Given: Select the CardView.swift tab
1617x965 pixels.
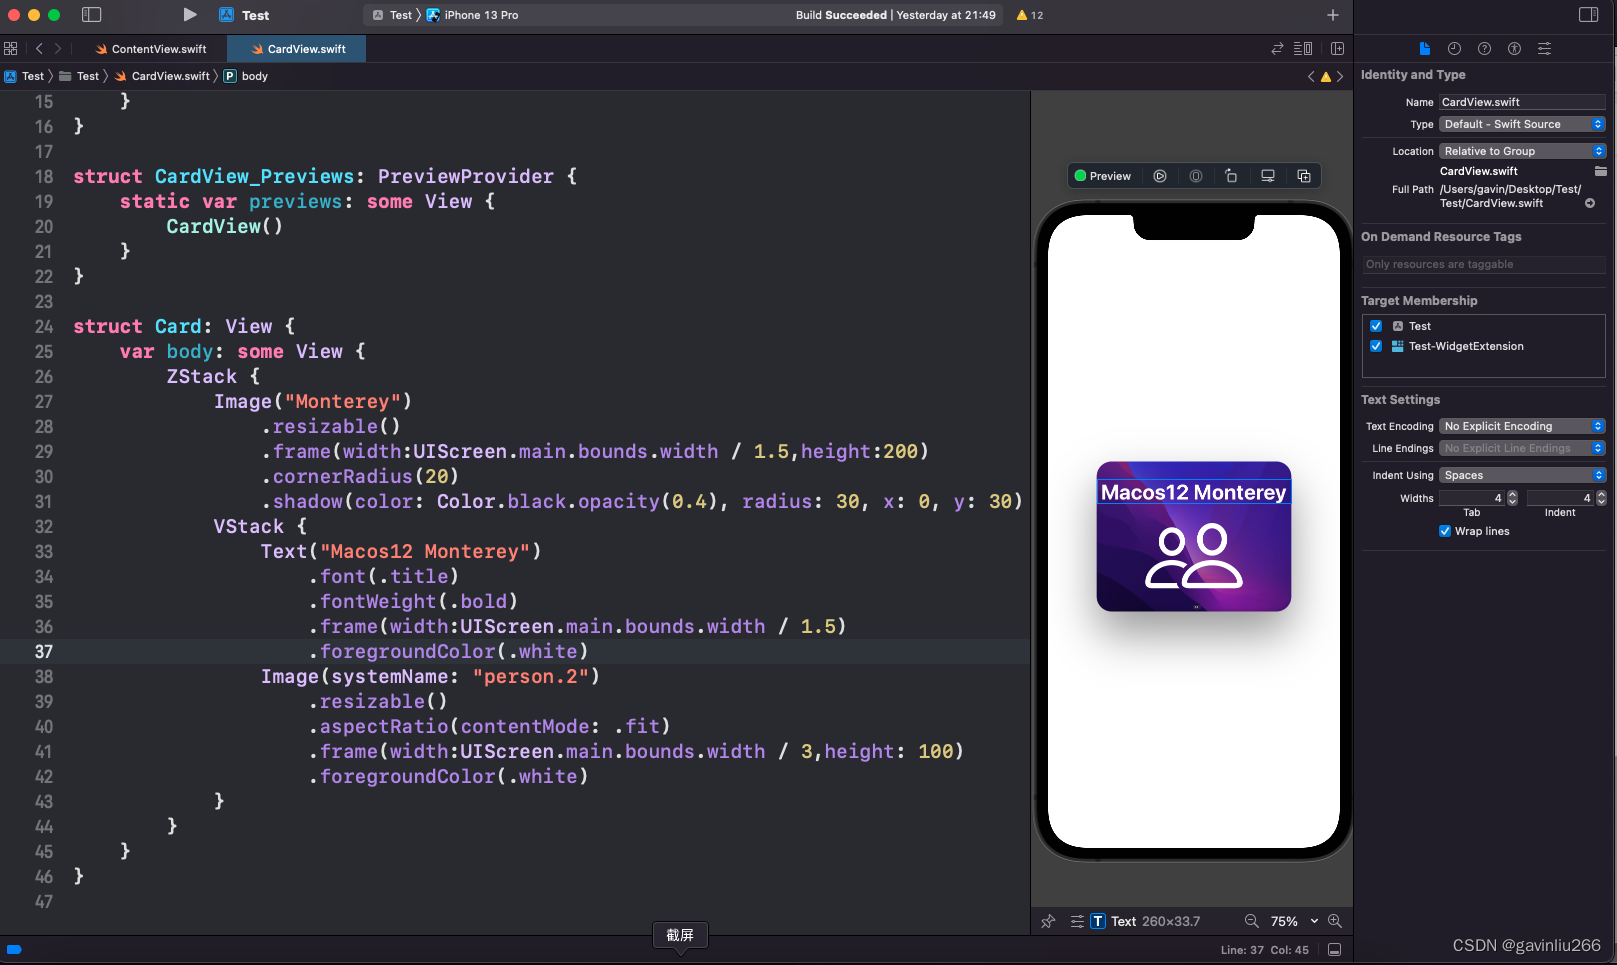Looking at the screenshot, I should click(x=297, y=49).
